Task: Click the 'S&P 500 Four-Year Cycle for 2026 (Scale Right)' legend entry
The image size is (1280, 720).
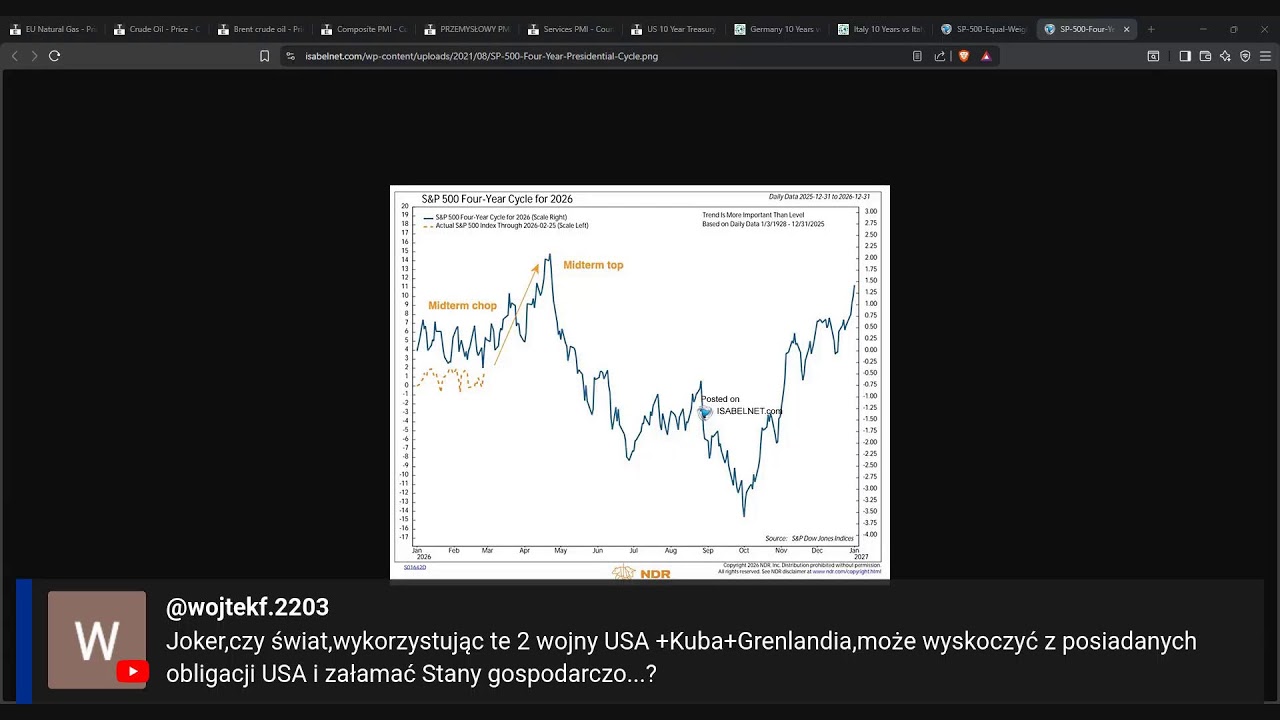Action: [x=495, y=217]
